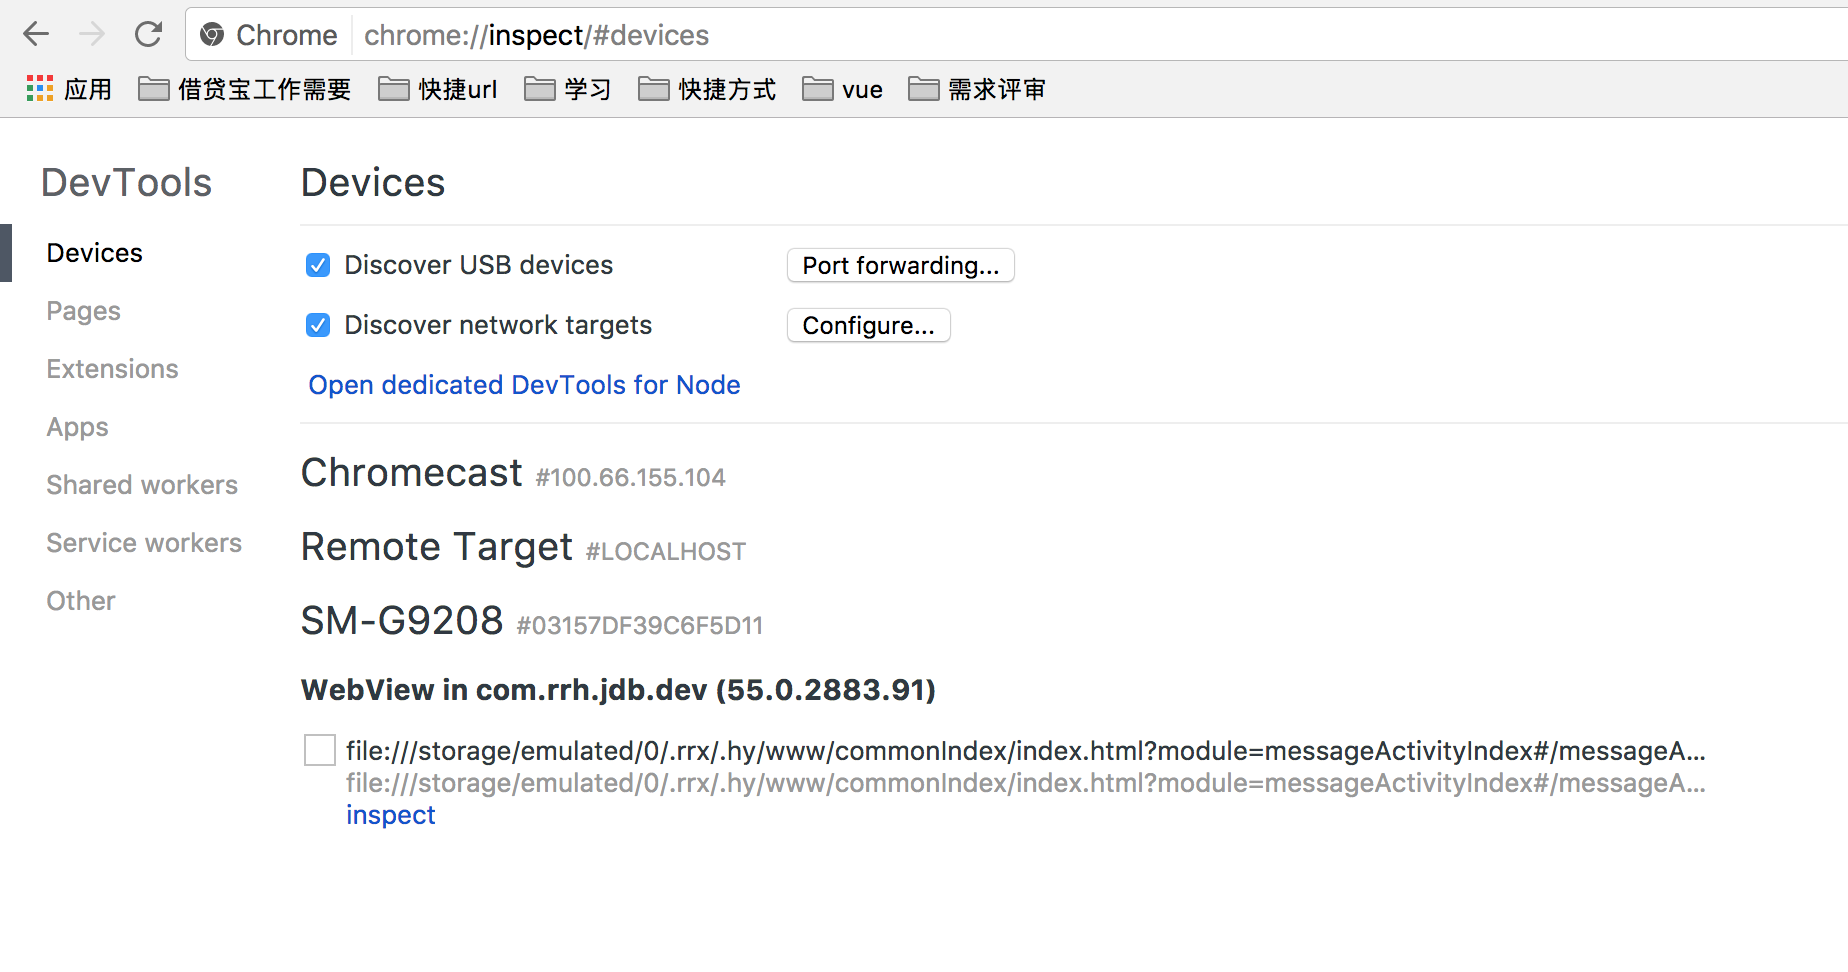Image resolution: width=1848 pixels, height=972 pixels.
Task: Click the Remote Target heading
Action: coord(437,547)
